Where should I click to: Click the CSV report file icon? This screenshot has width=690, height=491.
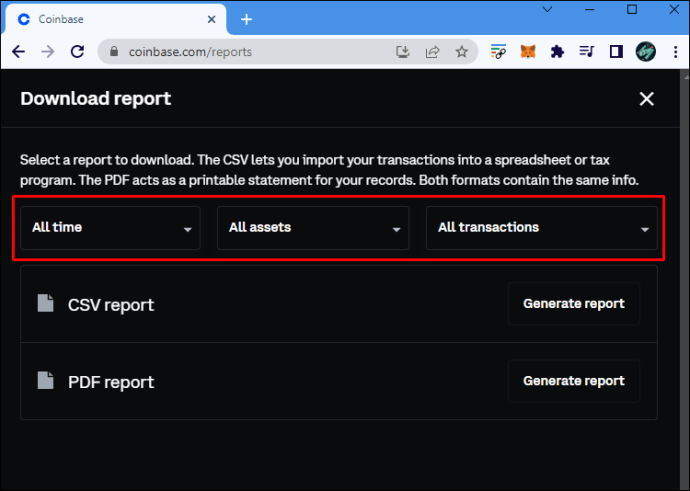click(x=45, y=303)
